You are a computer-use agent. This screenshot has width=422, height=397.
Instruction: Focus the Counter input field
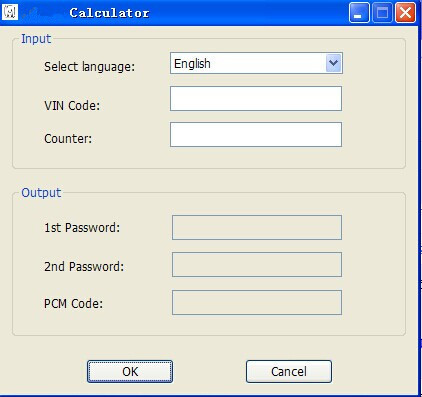(x=256, y=134)
